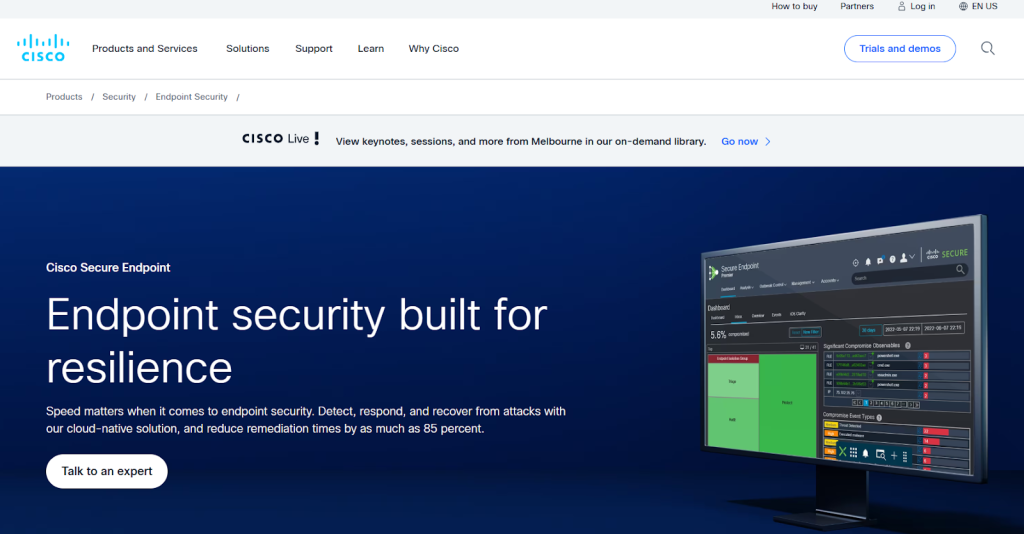Click the Log in person icon
1024x534 pixels.
(901, 7)
